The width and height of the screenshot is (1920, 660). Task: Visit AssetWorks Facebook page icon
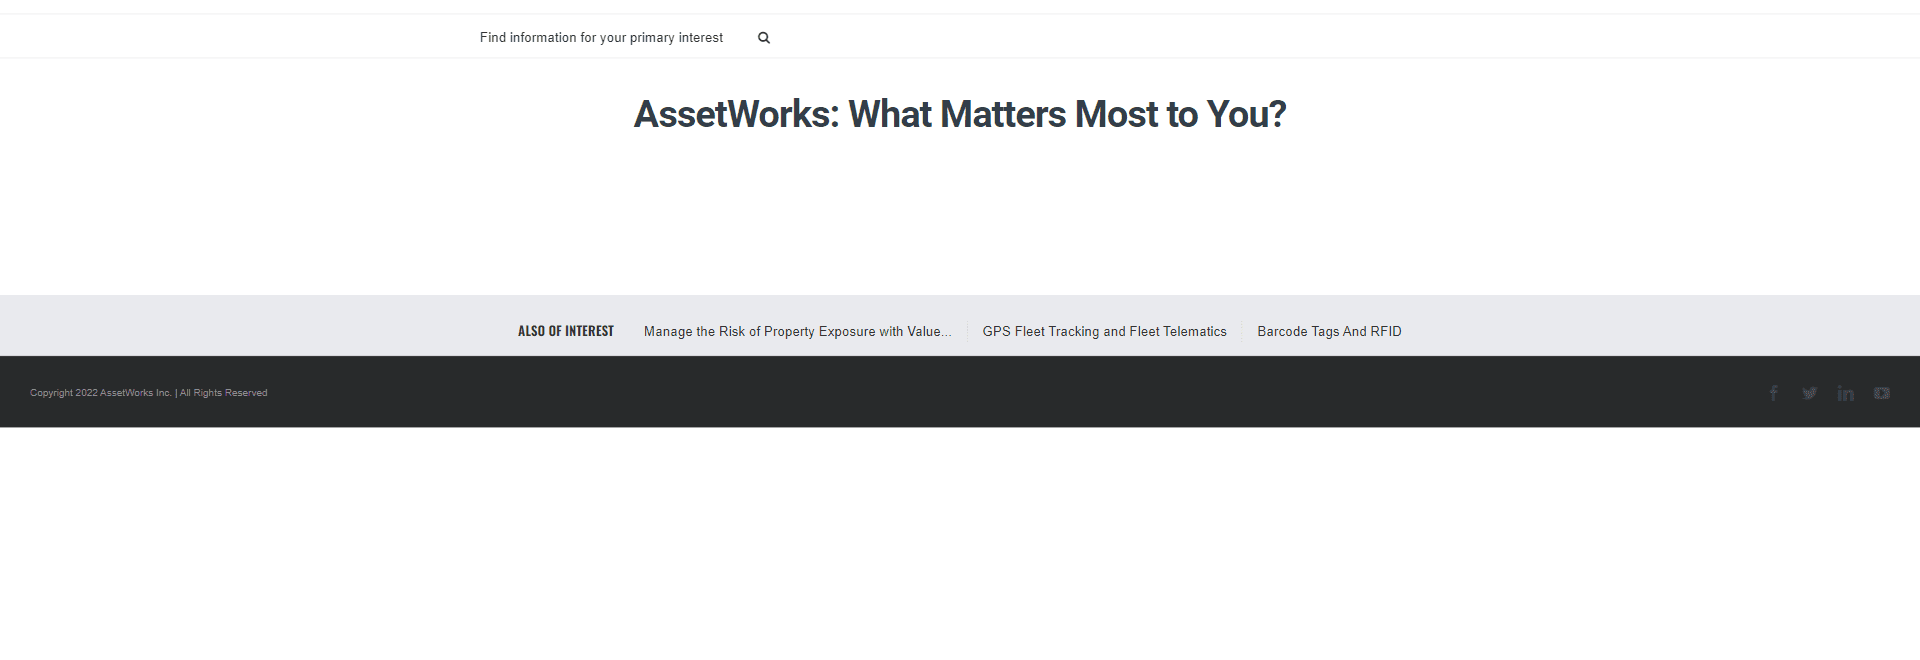point(1774,393)
